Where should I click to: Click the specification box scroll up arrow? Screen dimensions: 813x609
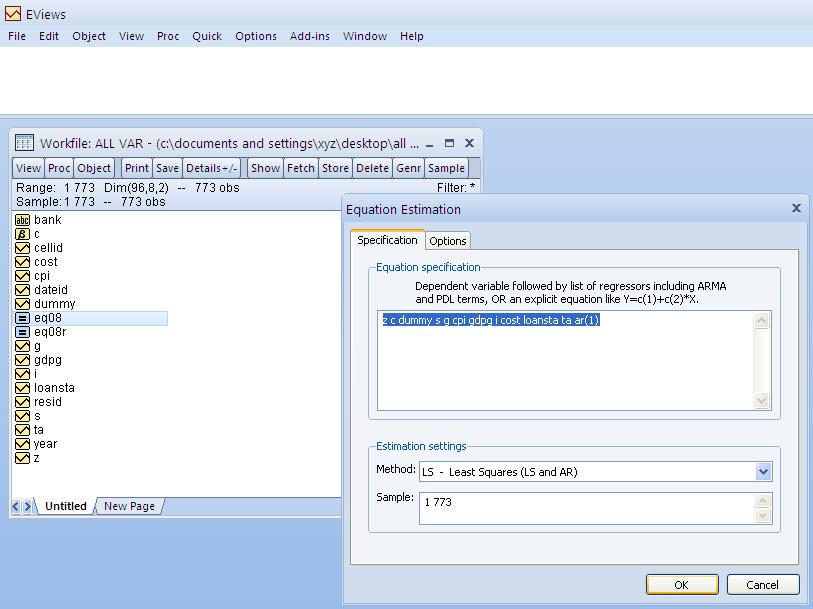tap(762, 321)
